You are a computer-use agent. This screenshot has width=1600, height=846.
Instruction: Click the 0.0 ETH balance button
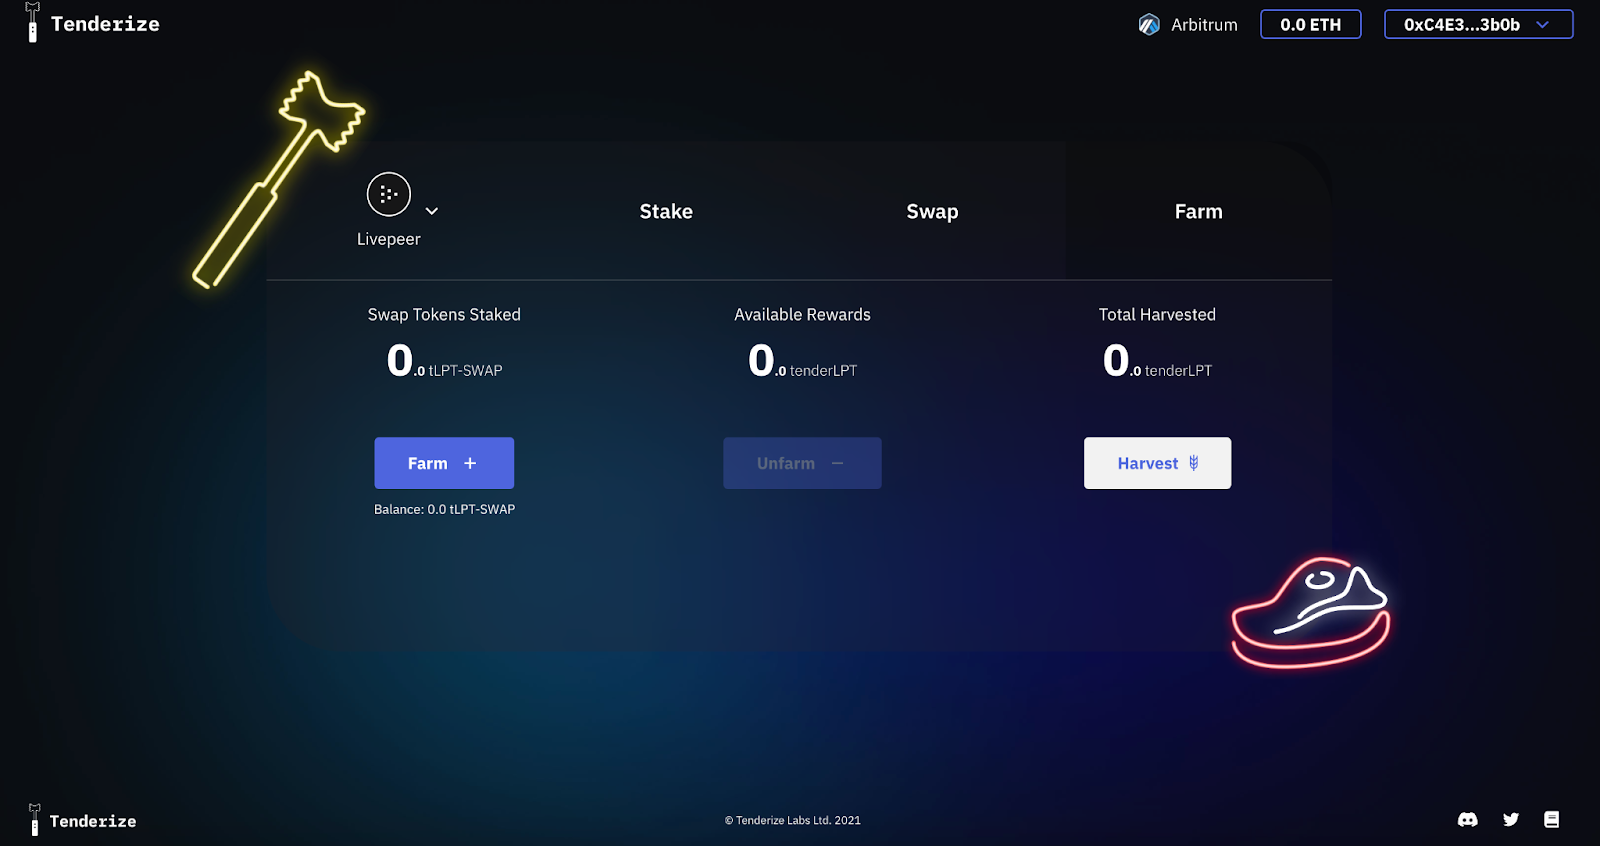pos(1310,25)
